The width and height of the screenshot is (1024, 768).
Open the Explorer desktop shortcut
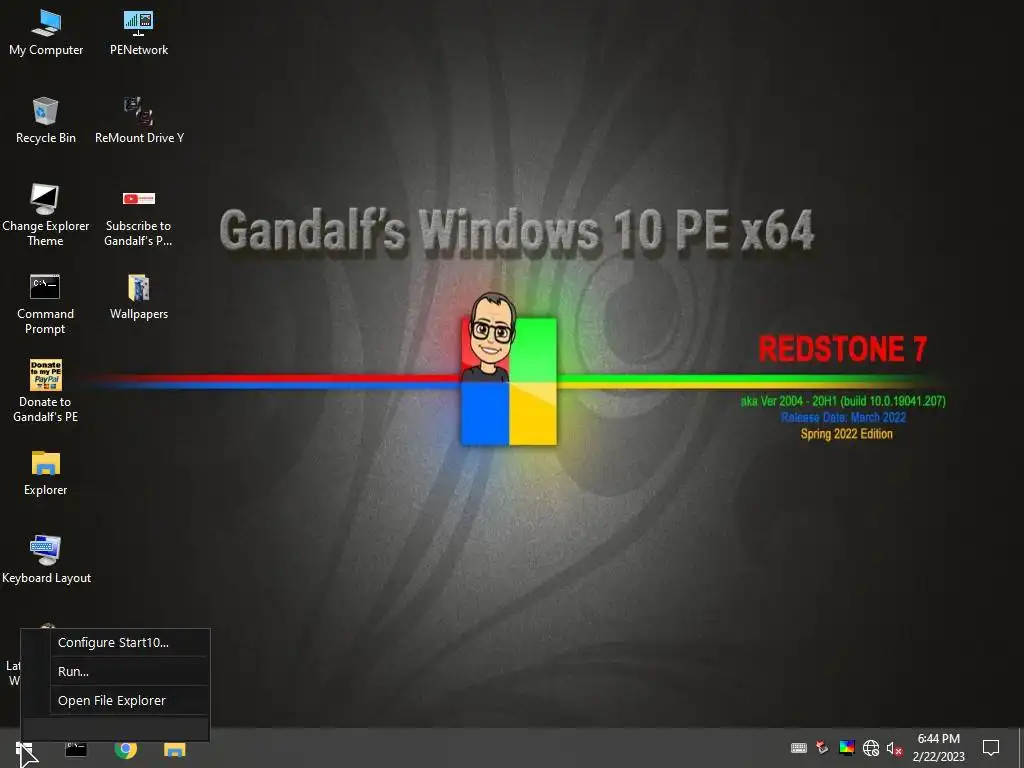[45, 473]
